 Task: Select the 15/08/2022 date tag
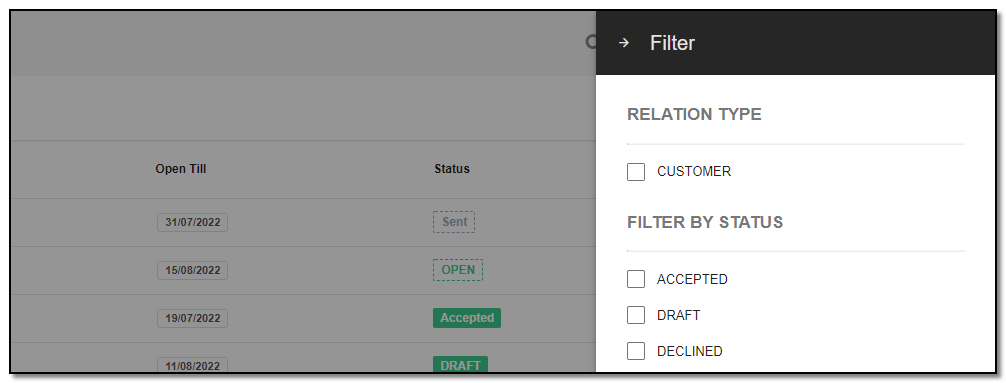pos(192,270)
